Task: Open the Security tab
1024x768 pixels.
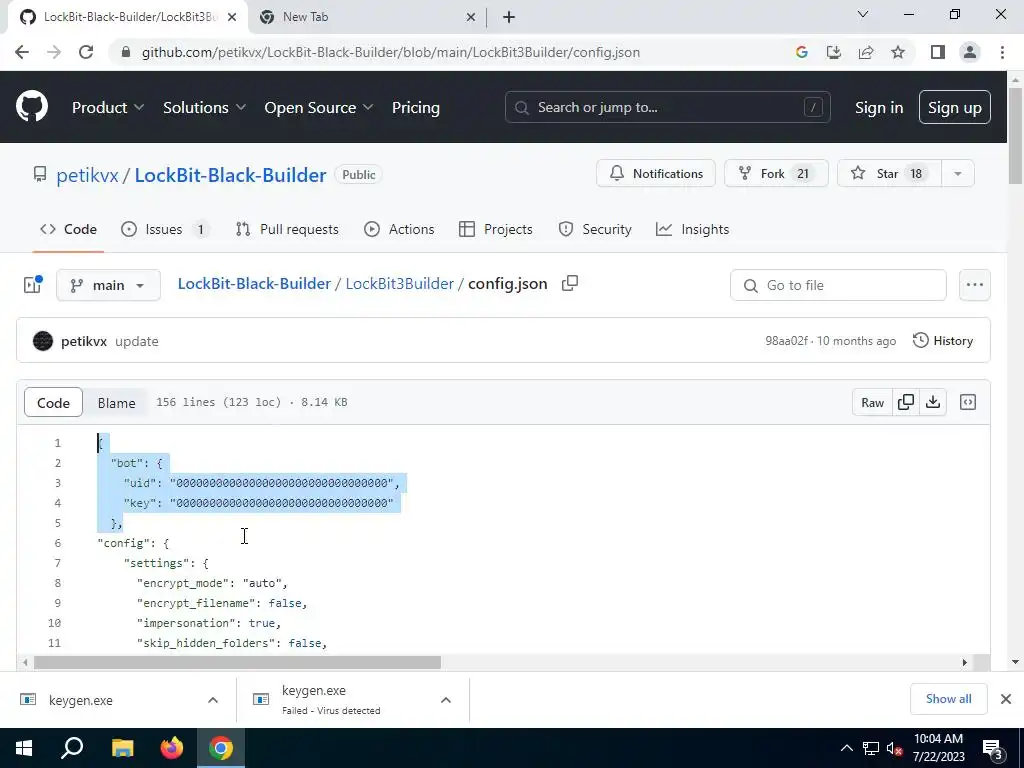Action: coord(595,229)
